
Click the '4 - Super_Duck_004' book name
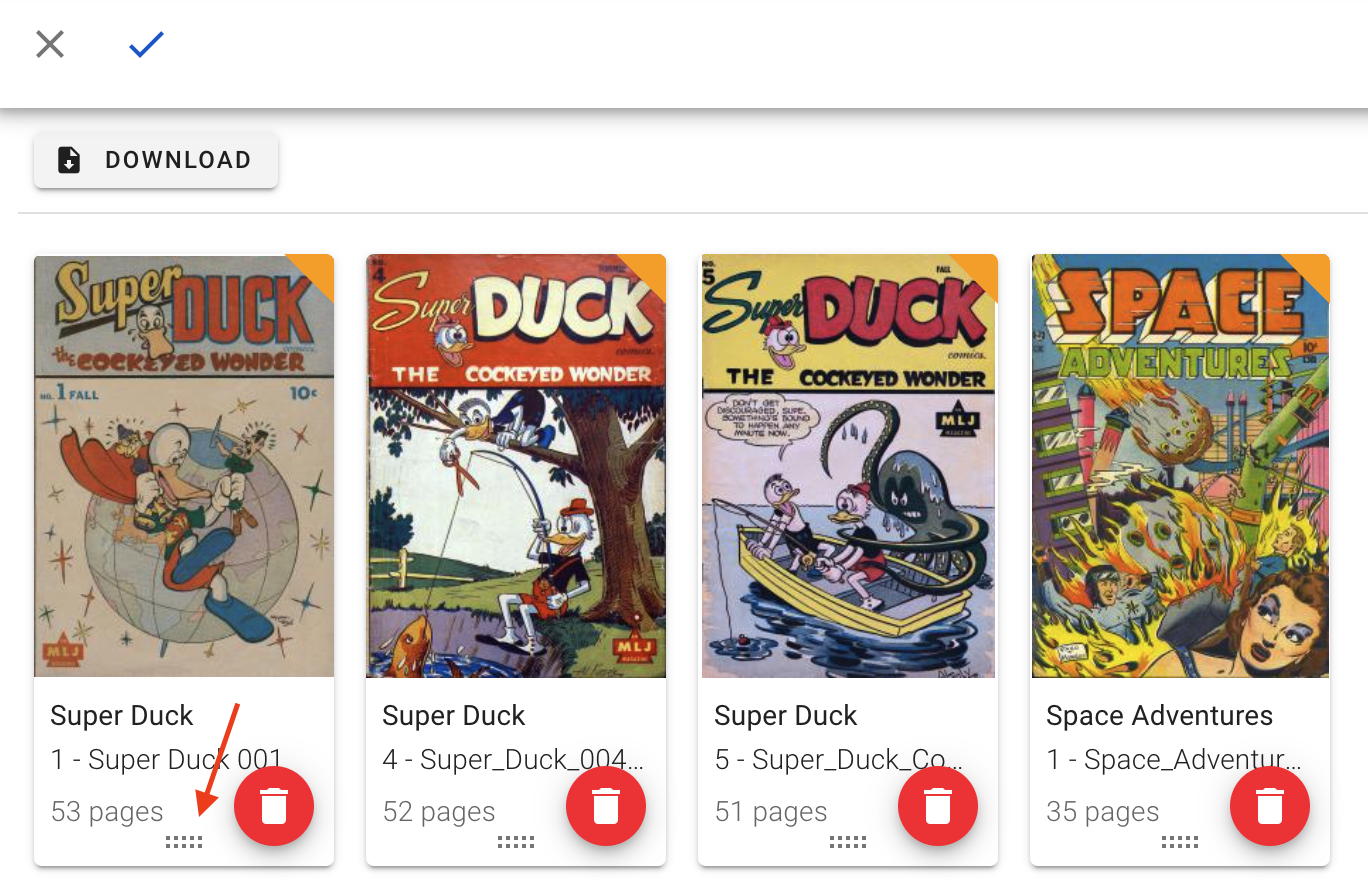pyautogui.click(x=512, y=760)
